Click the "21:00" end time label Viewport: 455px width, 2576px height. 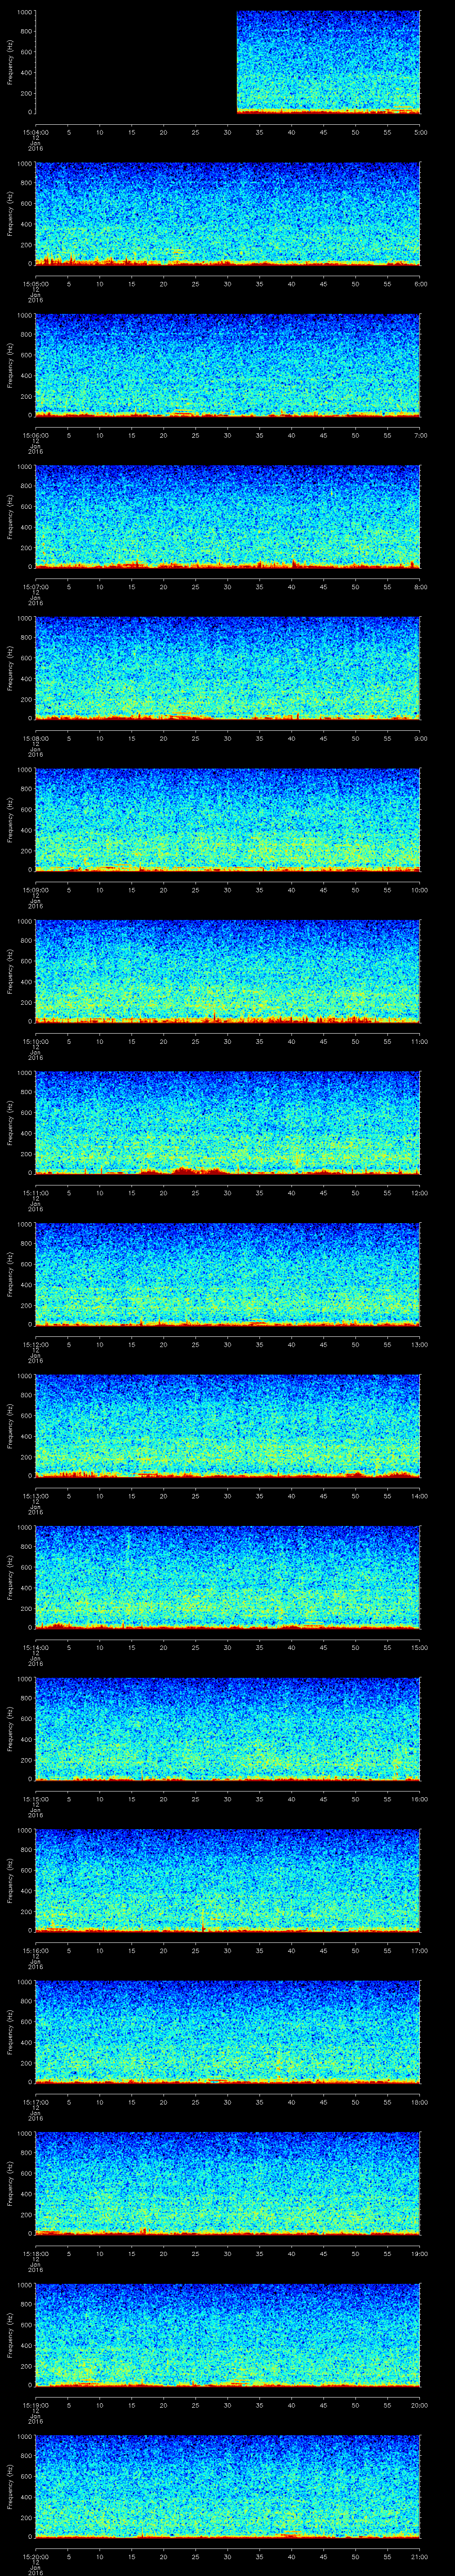419,2556
